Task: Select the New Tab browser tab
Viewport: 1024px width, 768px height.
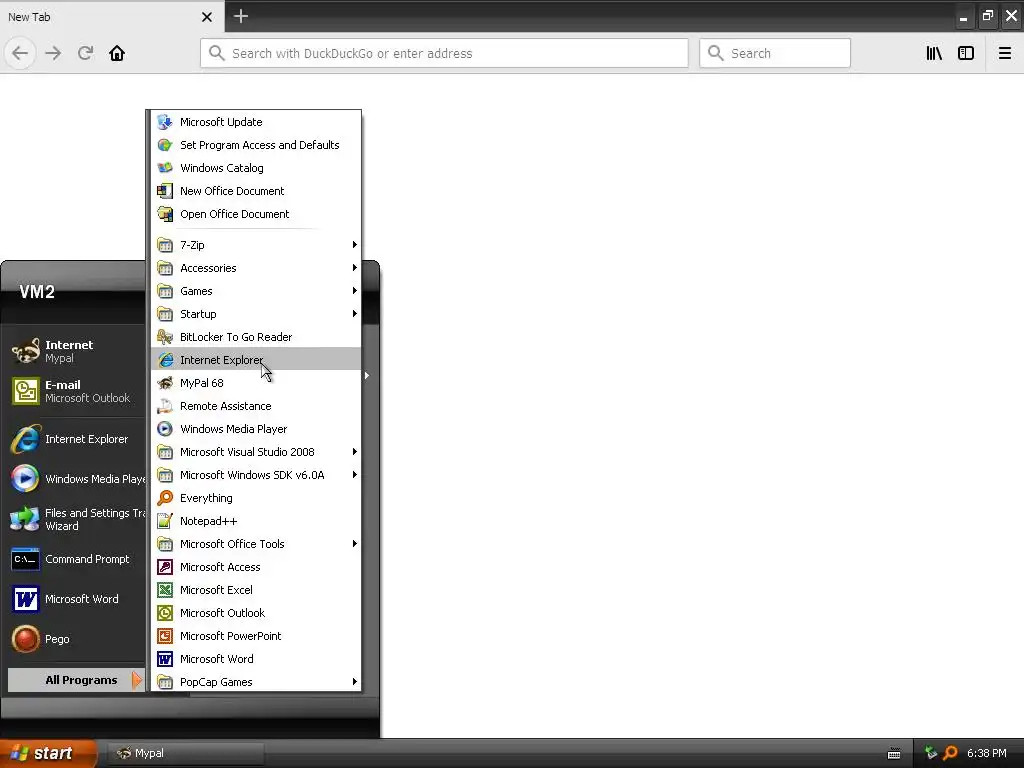Action: click(x=112, y=16)
